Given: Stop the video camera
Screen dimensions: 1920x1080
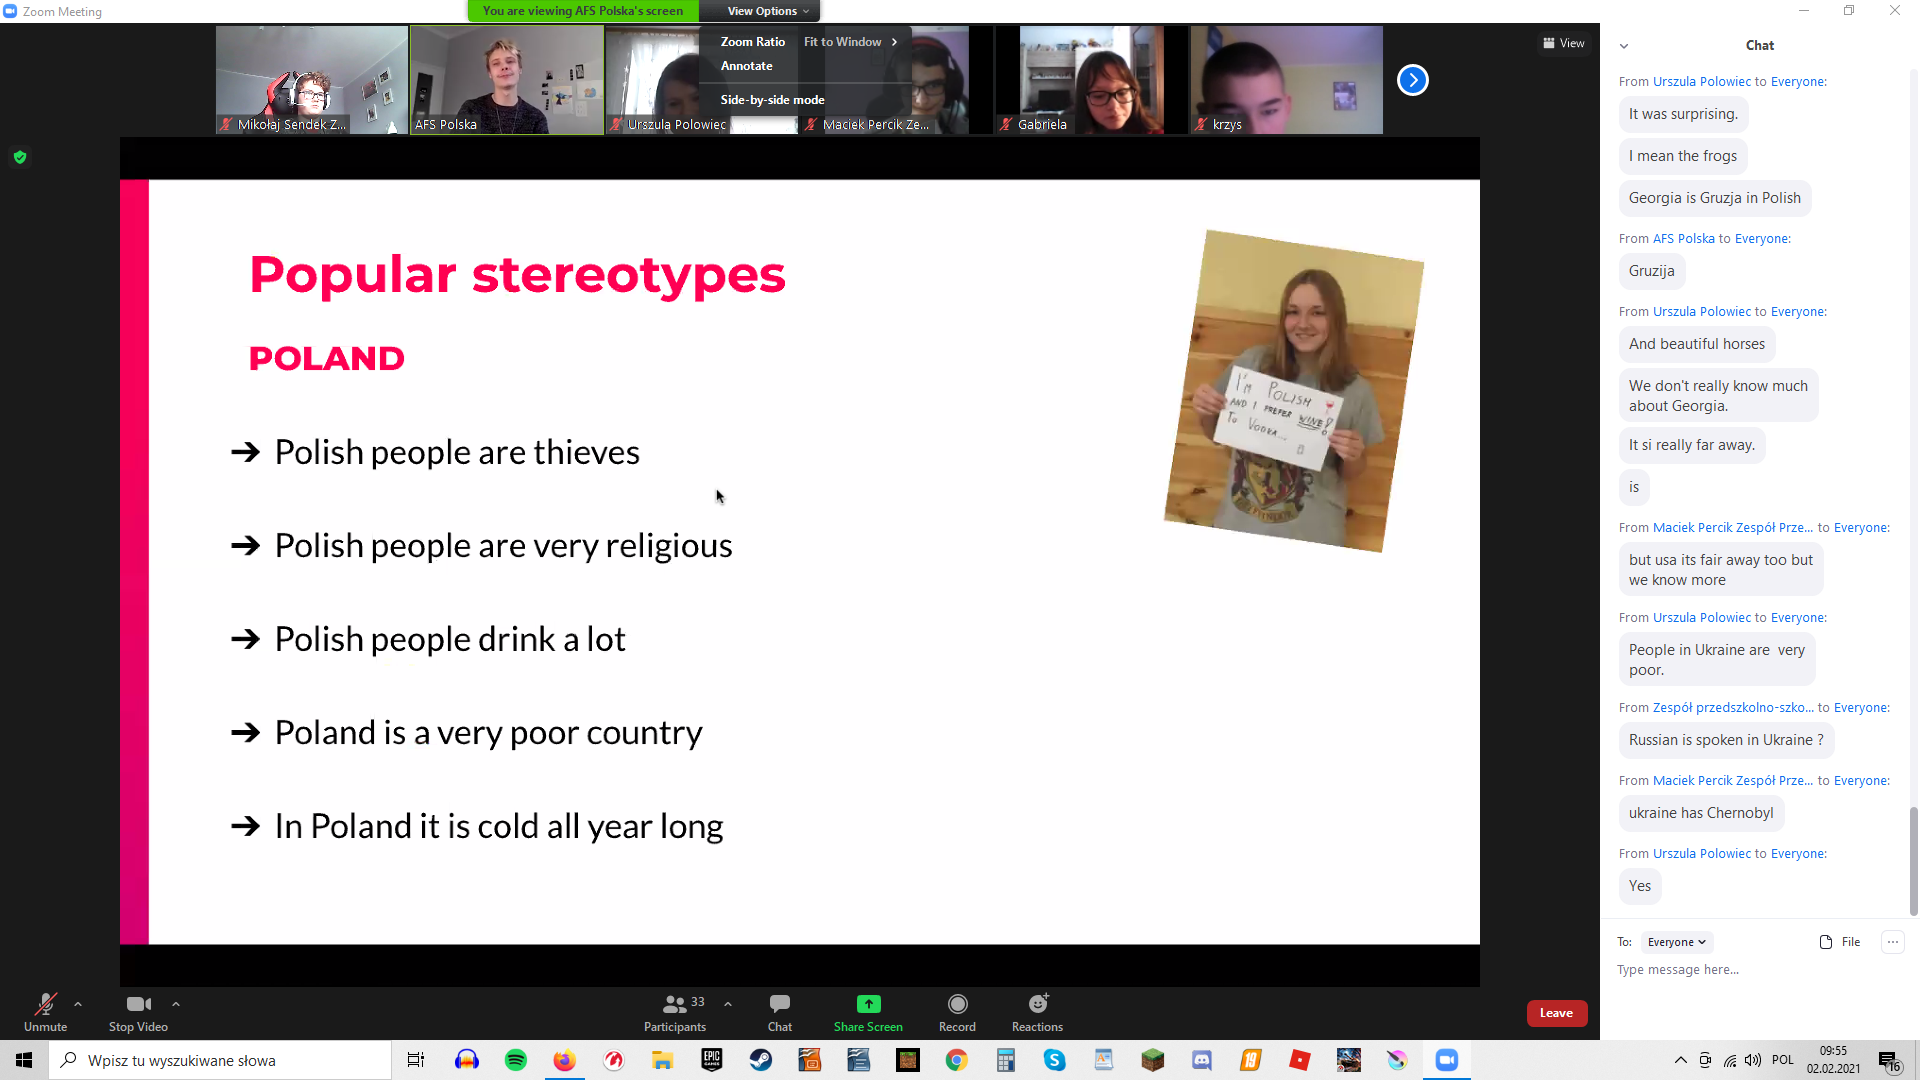Looking at the screenshot, I should [138, 1012].
